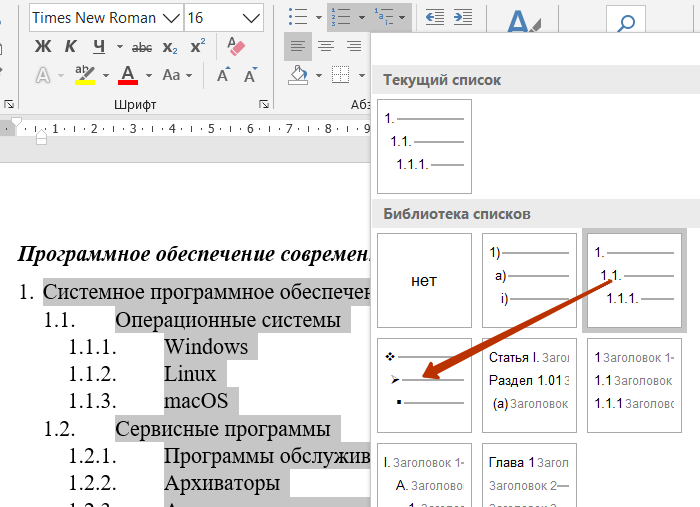Decrease font size with smaller A
Screen dimensions: 700x507
pos(251,75)
